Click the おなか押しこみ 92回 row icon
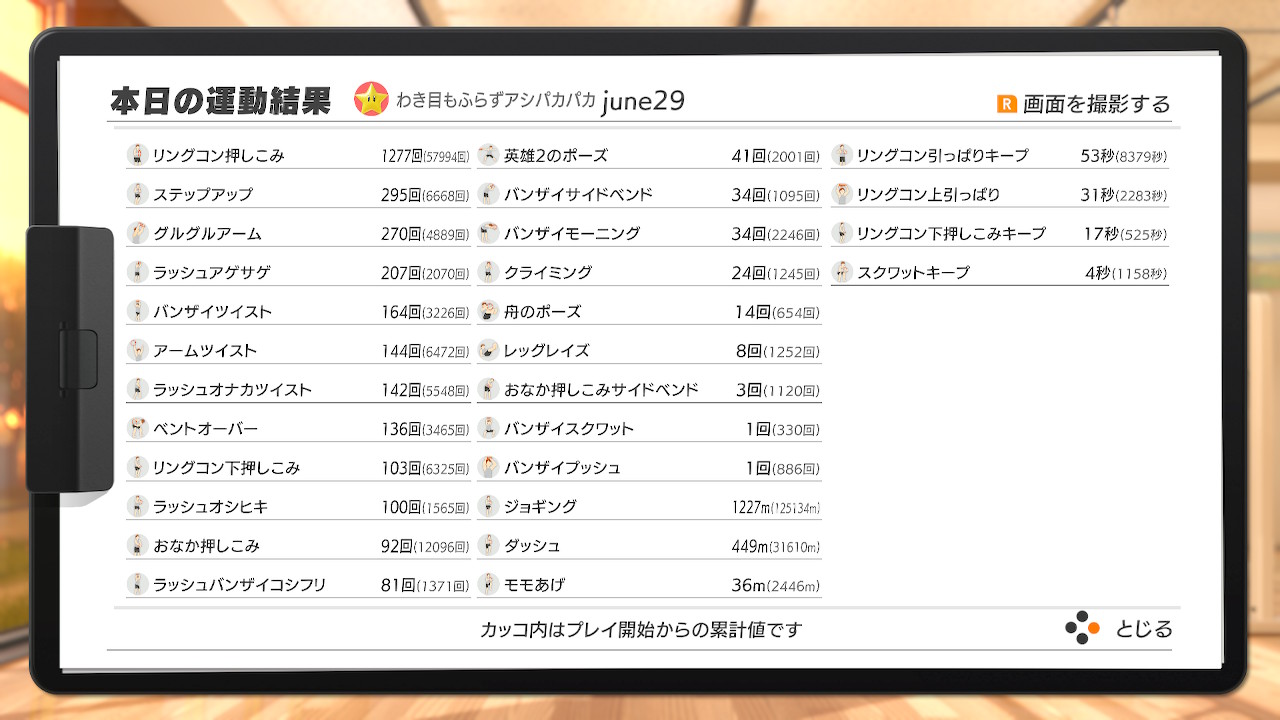Viewport: 1280px width, 720px height. tap(138, 545)
